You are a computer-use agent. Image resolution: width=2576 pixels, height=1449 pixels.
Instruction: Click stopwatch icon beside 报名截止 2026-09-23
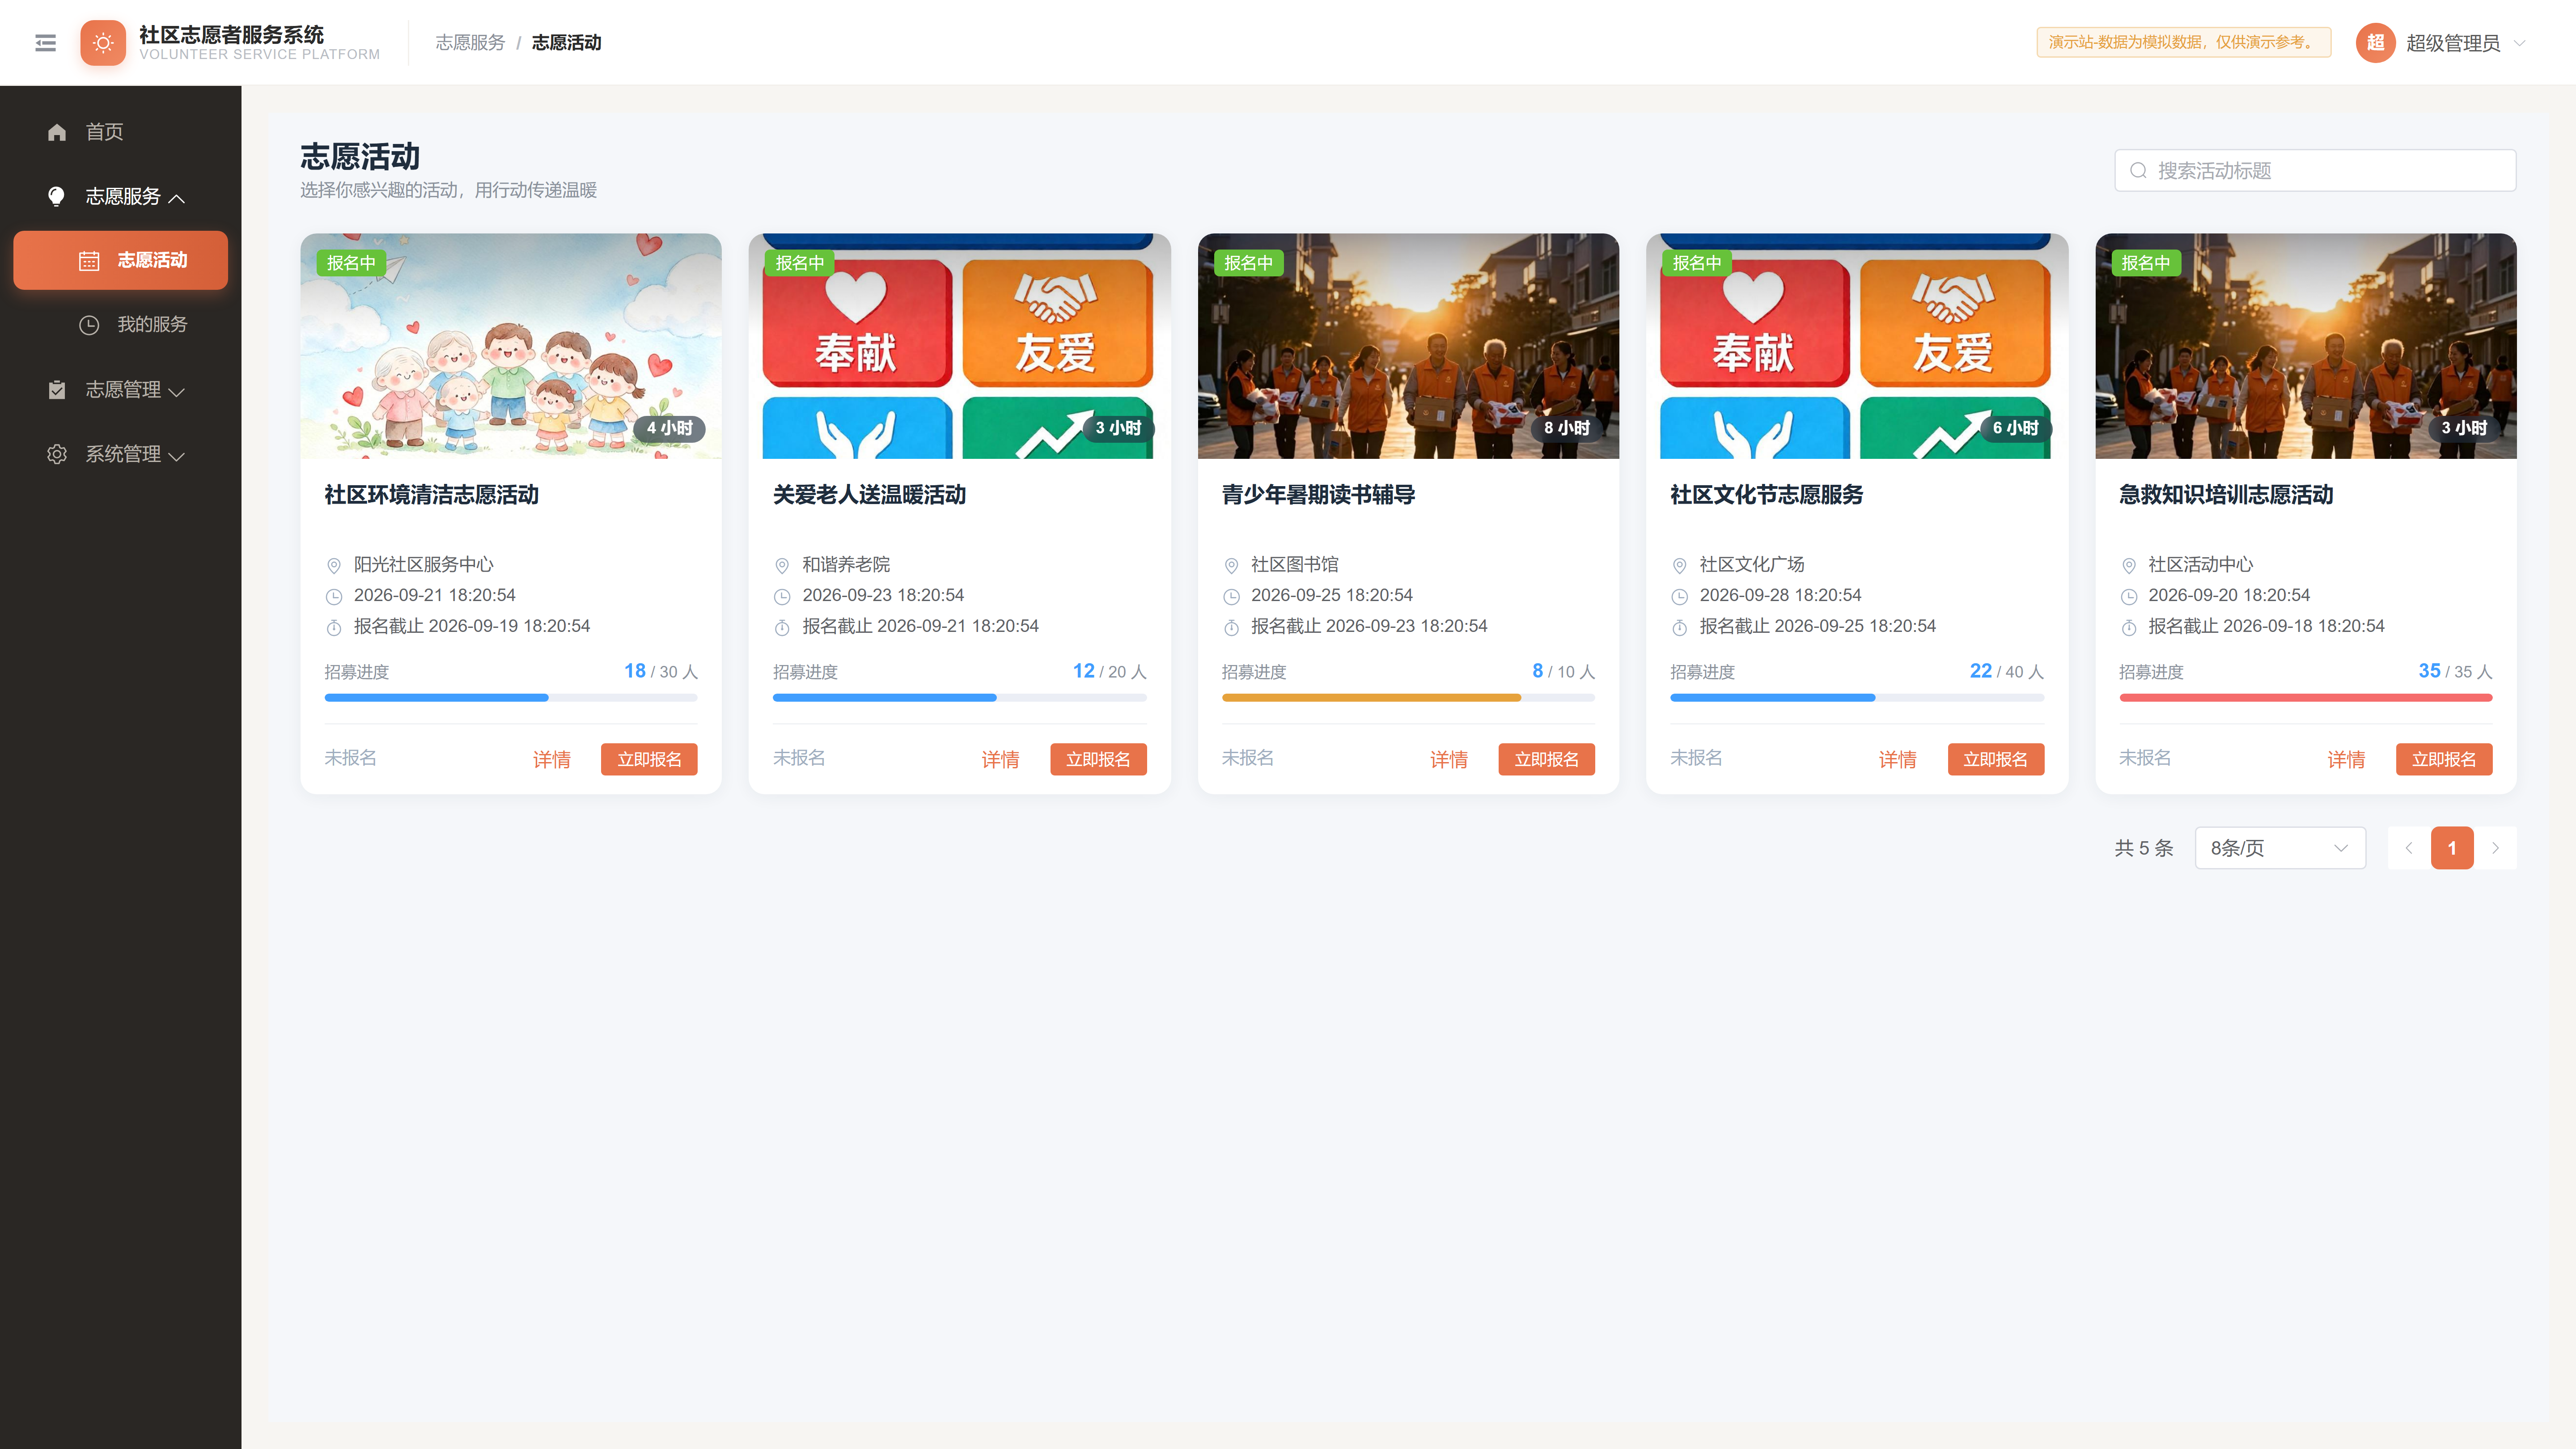(1231, 627)
